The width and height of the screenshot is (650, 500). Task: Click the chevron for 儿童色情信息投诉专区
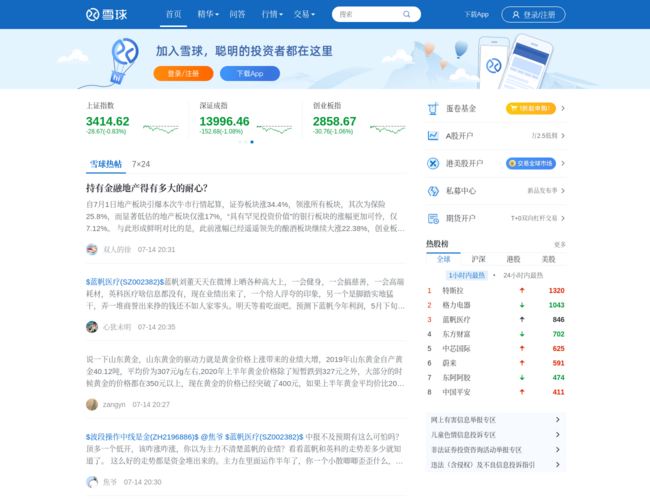point(558,434)
